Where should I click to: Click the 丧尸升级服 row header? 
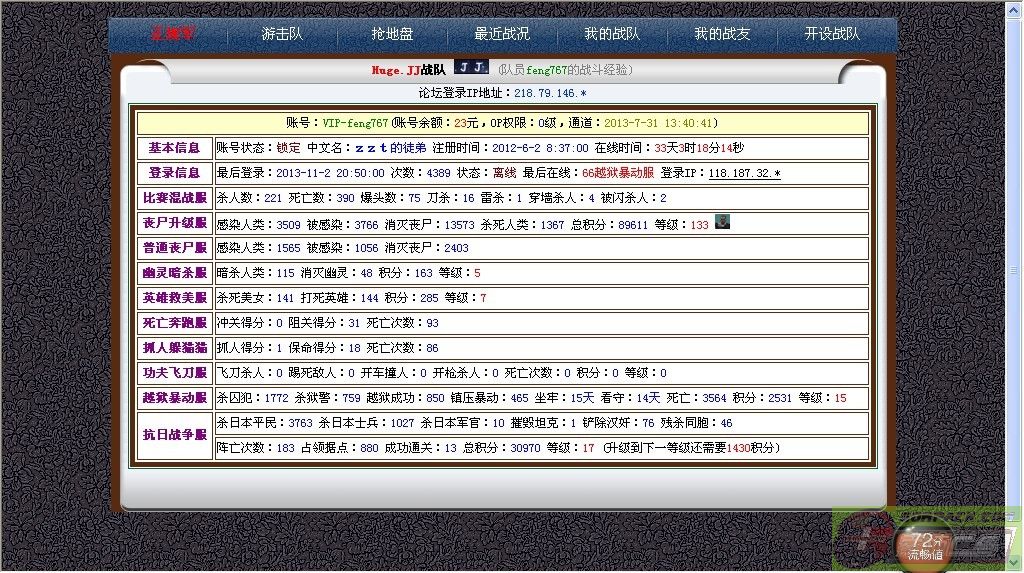[x=175, y=223]
